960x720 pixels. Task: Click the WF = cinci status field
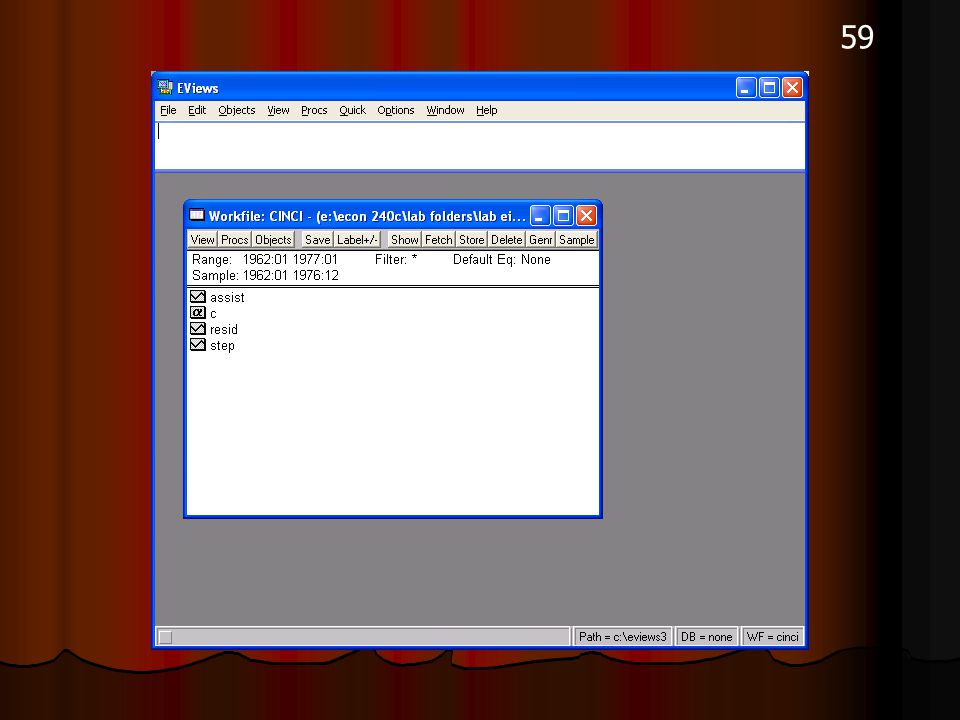pyautogui.click(x=773, y=637)
